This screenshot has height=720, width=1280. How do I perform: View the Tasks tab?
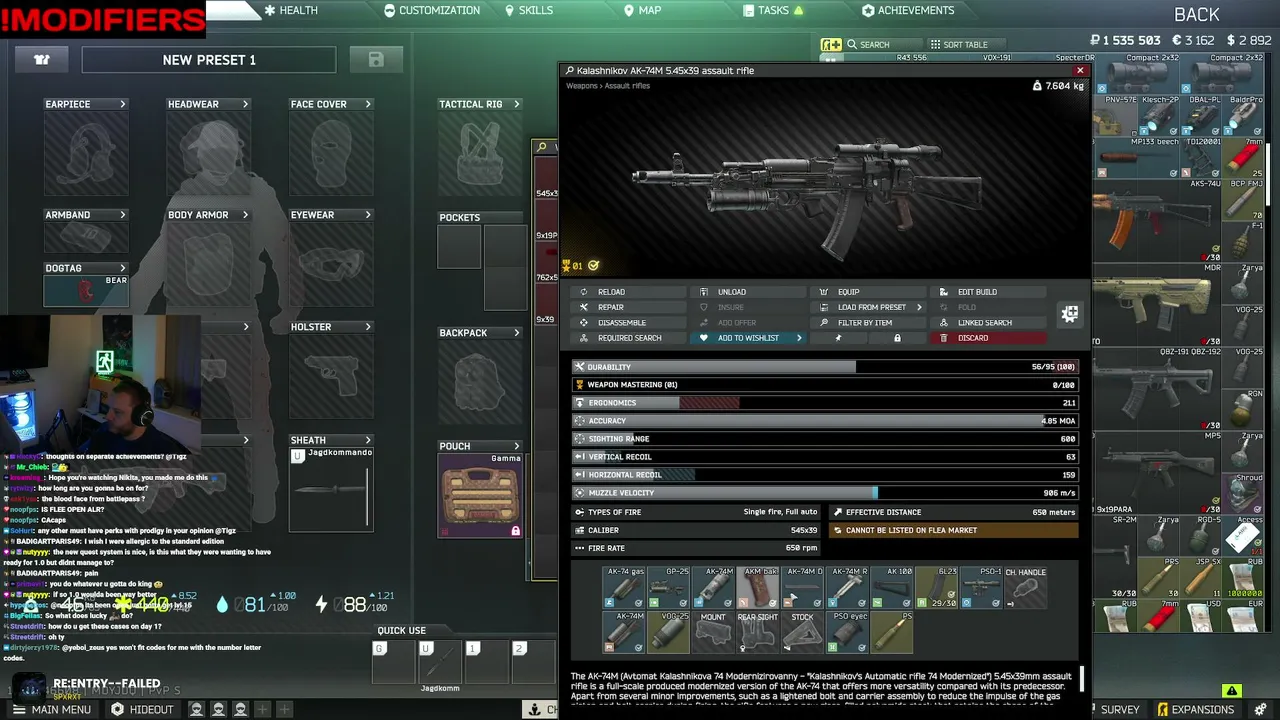coord(774,10)
